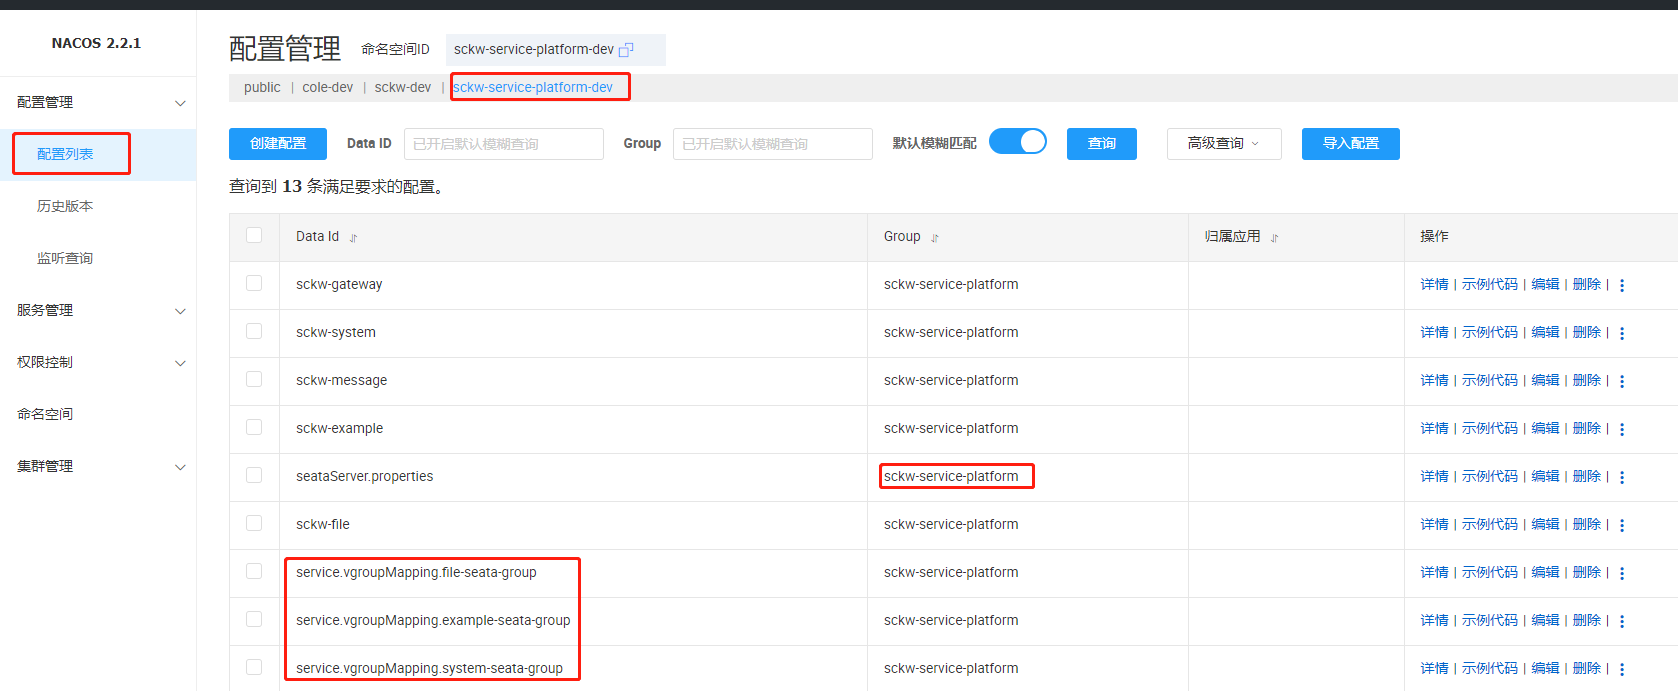1678x691 pixels.
Task: Open more options for sckw-file row
Action: pyautogui.click(x=1622, y=525)
